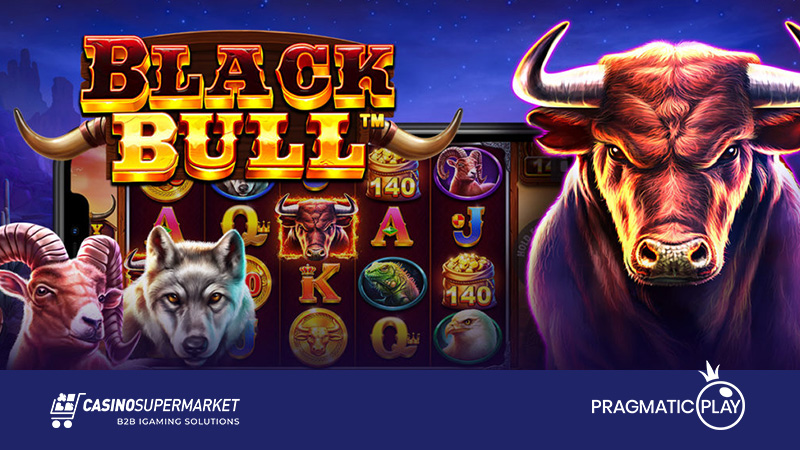Click the crown atop the Pragmatic Play logo
Viewport: 800px width, 450px height.
[709, 372]
